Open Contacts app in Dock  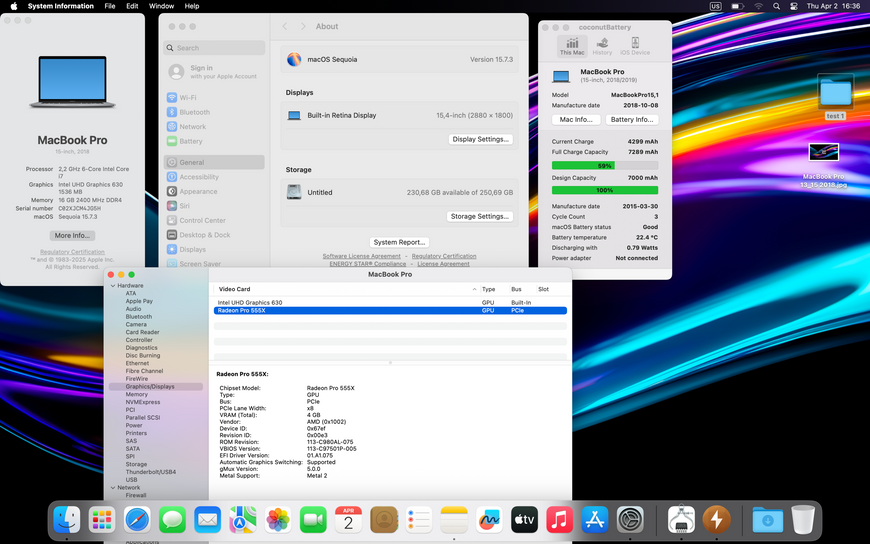point(384,520)
